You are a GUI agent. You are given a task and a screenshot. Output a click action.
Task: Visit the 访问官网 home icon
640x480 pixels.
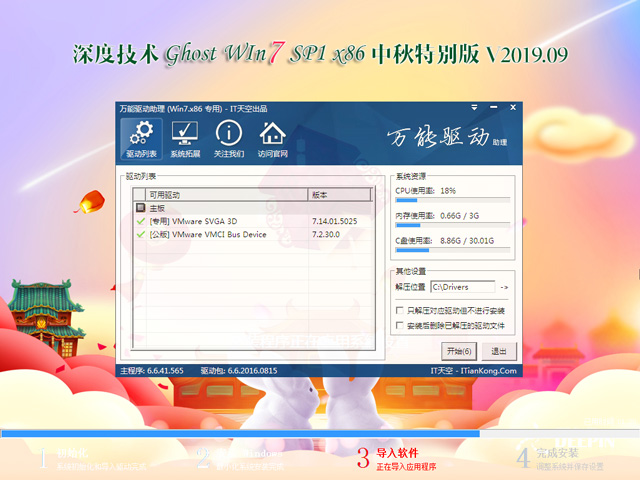point(272,139)
